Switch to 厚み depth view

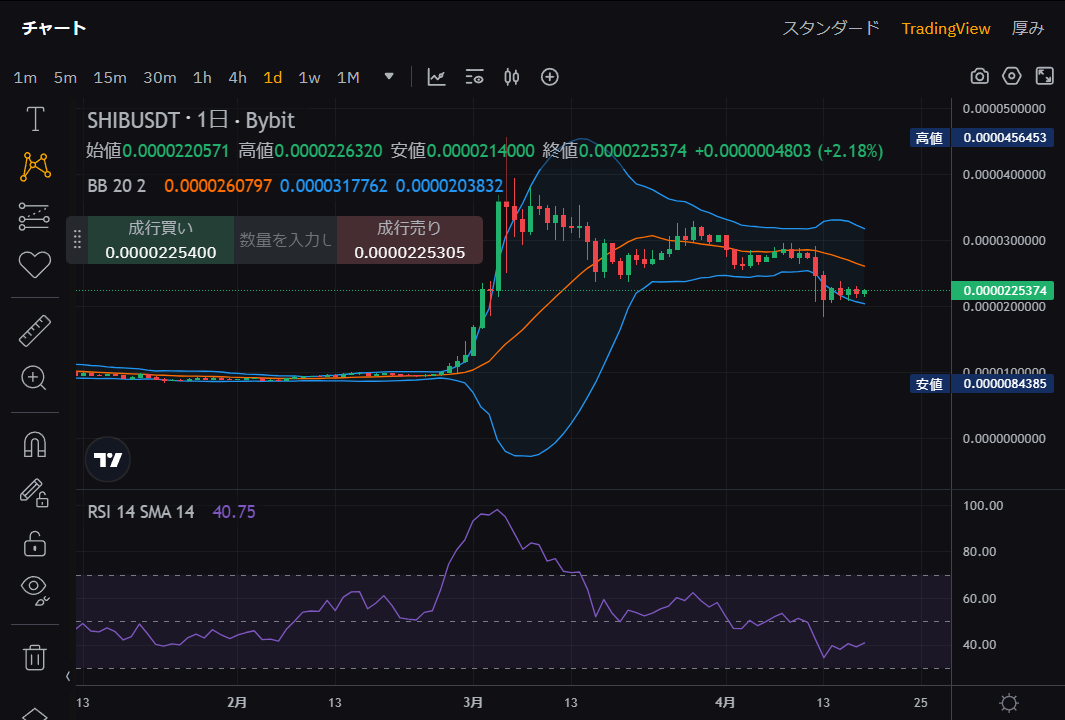point(1028,29)
